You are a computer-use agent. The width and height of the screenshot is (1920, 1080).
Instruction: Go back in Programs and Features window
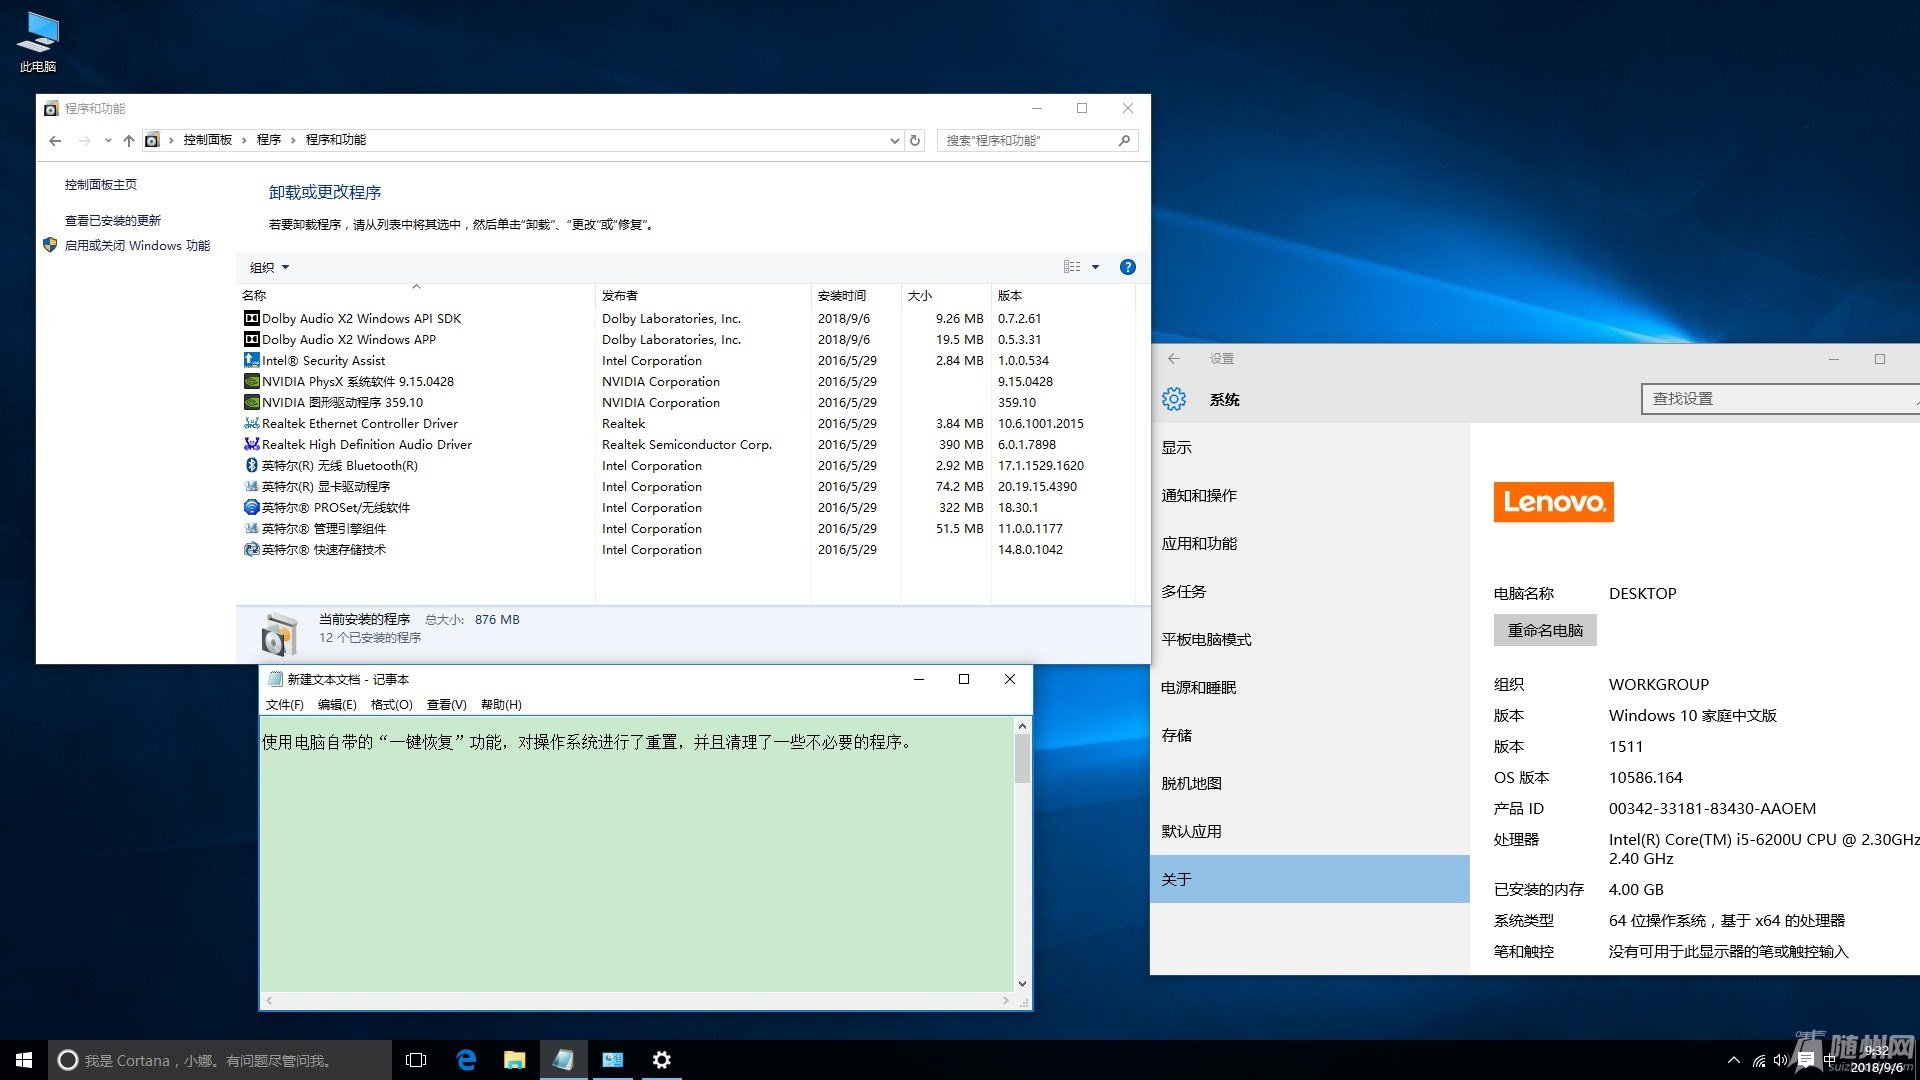(55, 140)
